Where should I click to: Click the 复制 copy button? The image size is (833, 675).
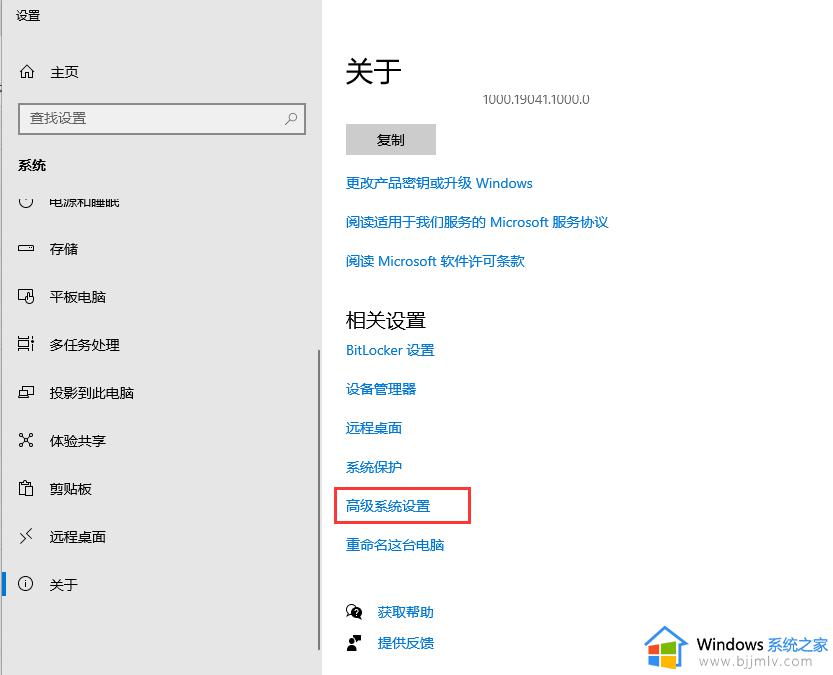(x=391, y=140)
